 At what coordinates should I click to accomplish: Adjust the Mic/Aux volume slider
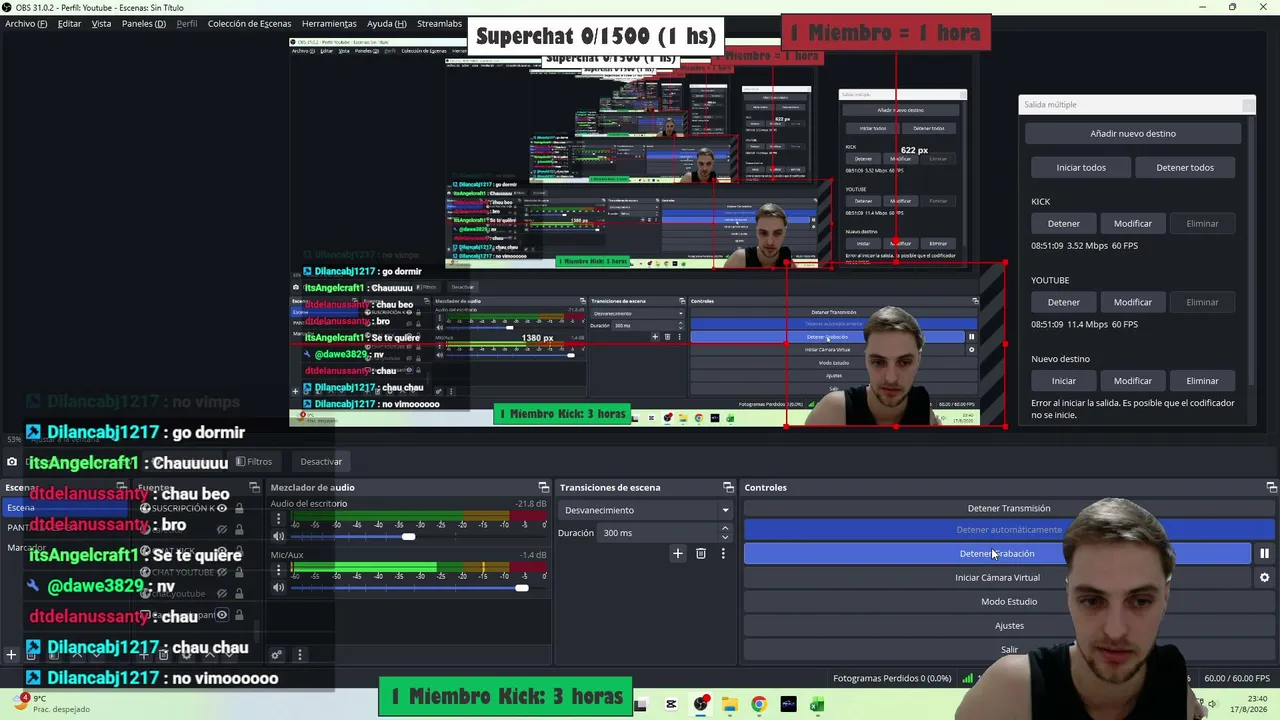(521, 587)
